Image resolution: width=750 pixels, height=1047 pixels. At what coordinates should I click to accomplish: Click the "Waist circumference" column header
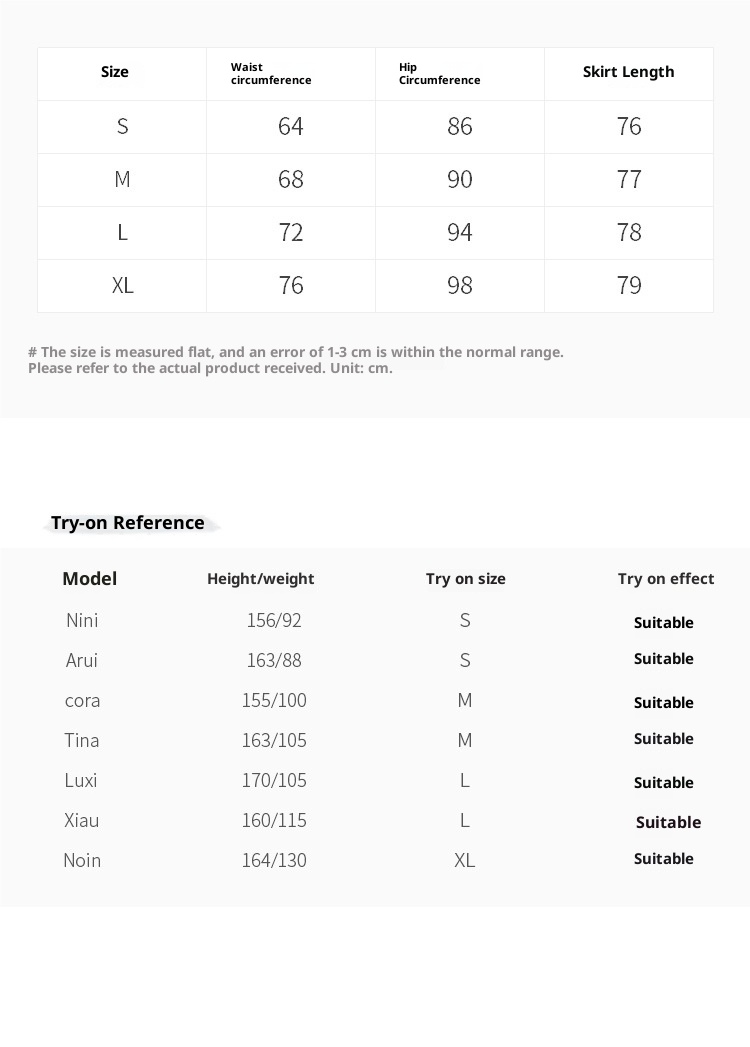(271, 74)
